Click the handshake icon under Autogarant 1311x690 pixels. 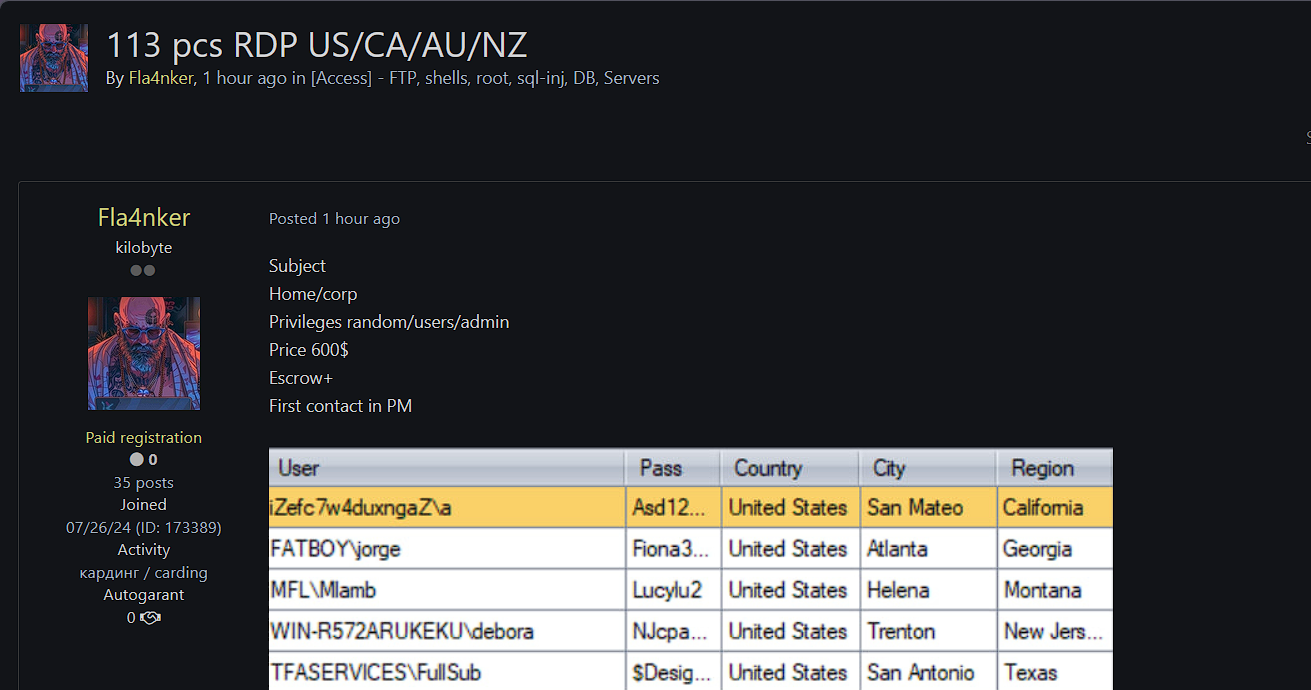(x=150, y=618)
